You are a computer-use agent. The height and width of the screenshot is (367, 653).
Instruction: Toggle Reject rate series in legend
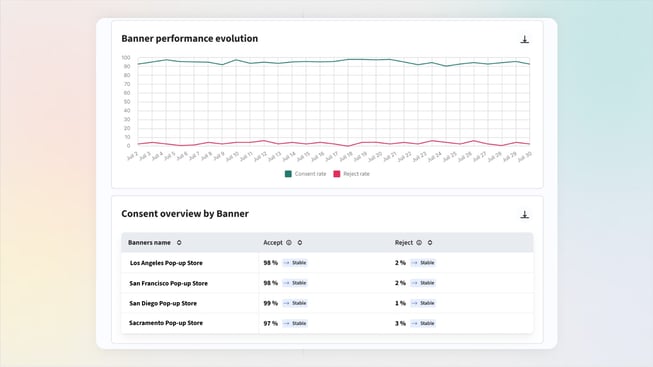(x=337, y=174)
